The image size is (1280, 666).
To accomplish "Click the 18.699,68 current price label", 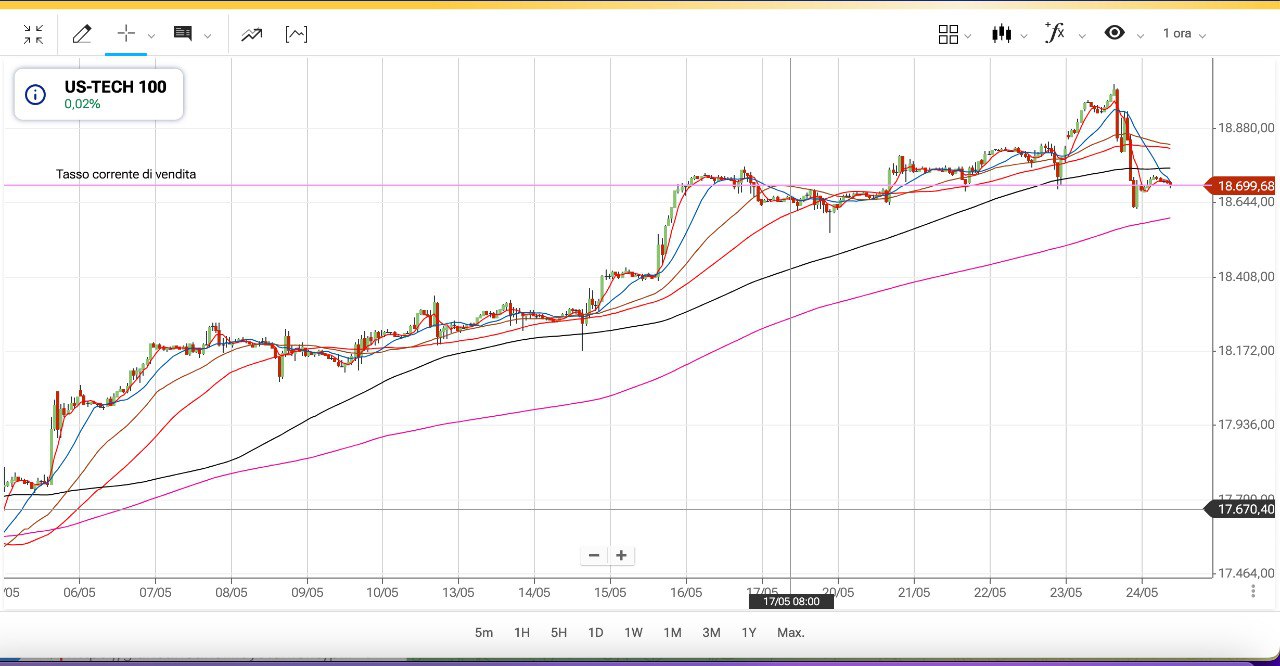I will [x=1245, y=186].
